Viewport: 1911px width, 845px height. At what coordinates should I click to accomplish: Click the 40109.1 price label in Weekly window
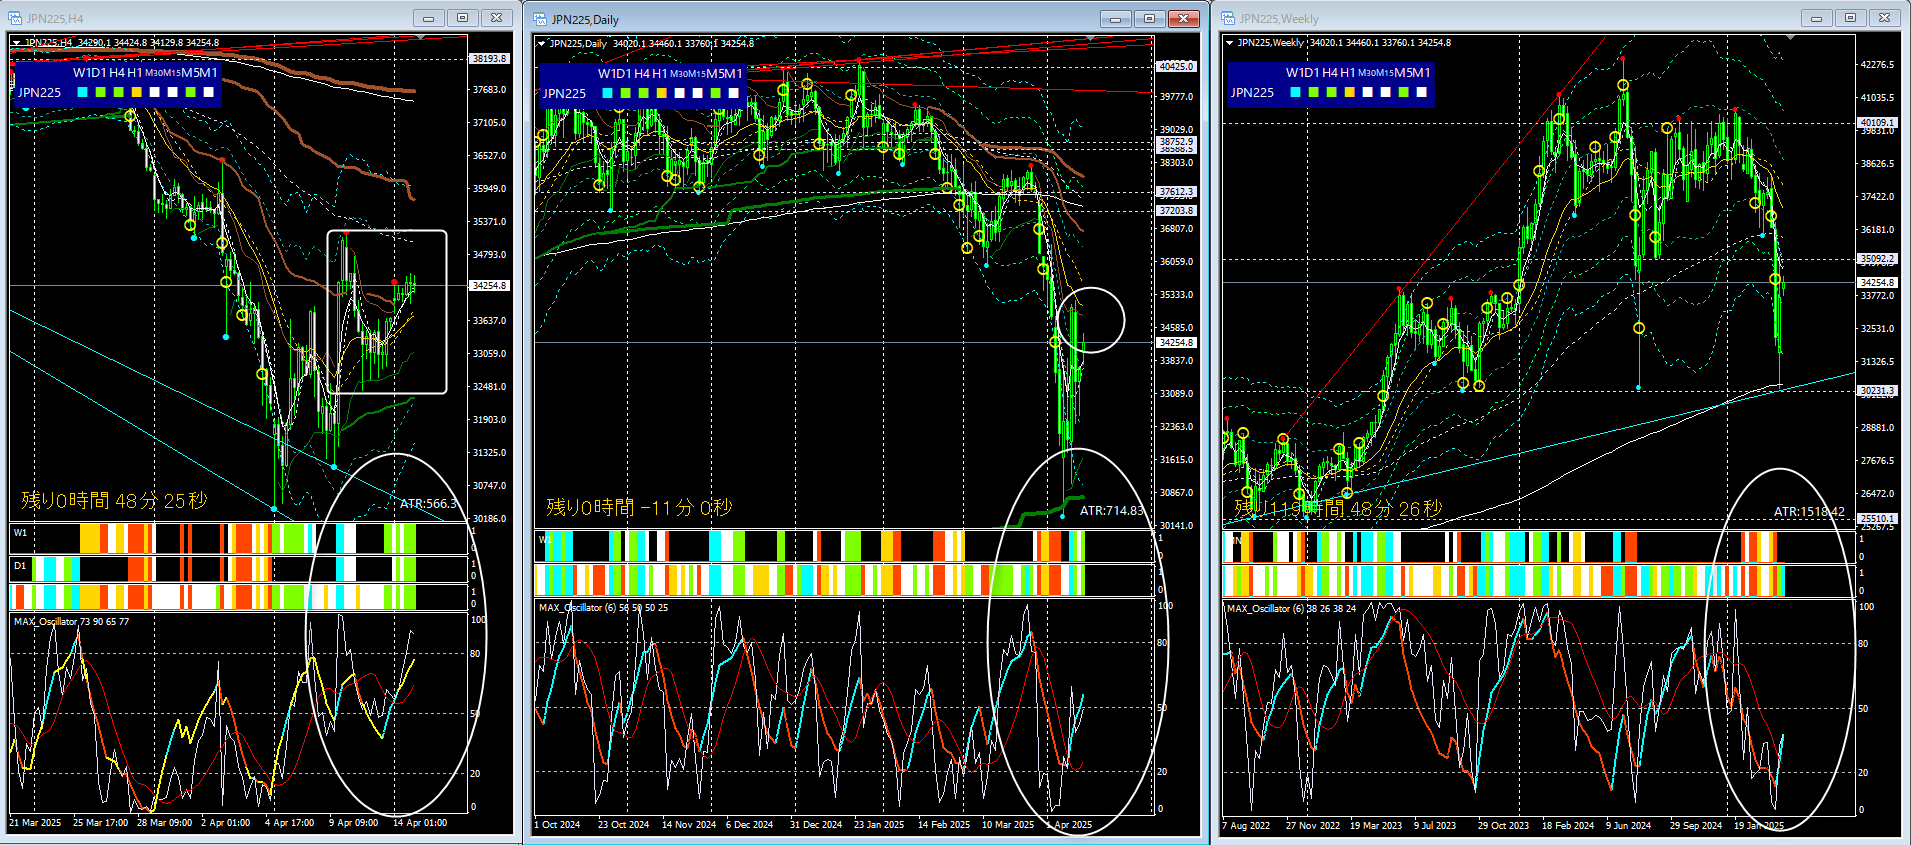coord(1877,123)
